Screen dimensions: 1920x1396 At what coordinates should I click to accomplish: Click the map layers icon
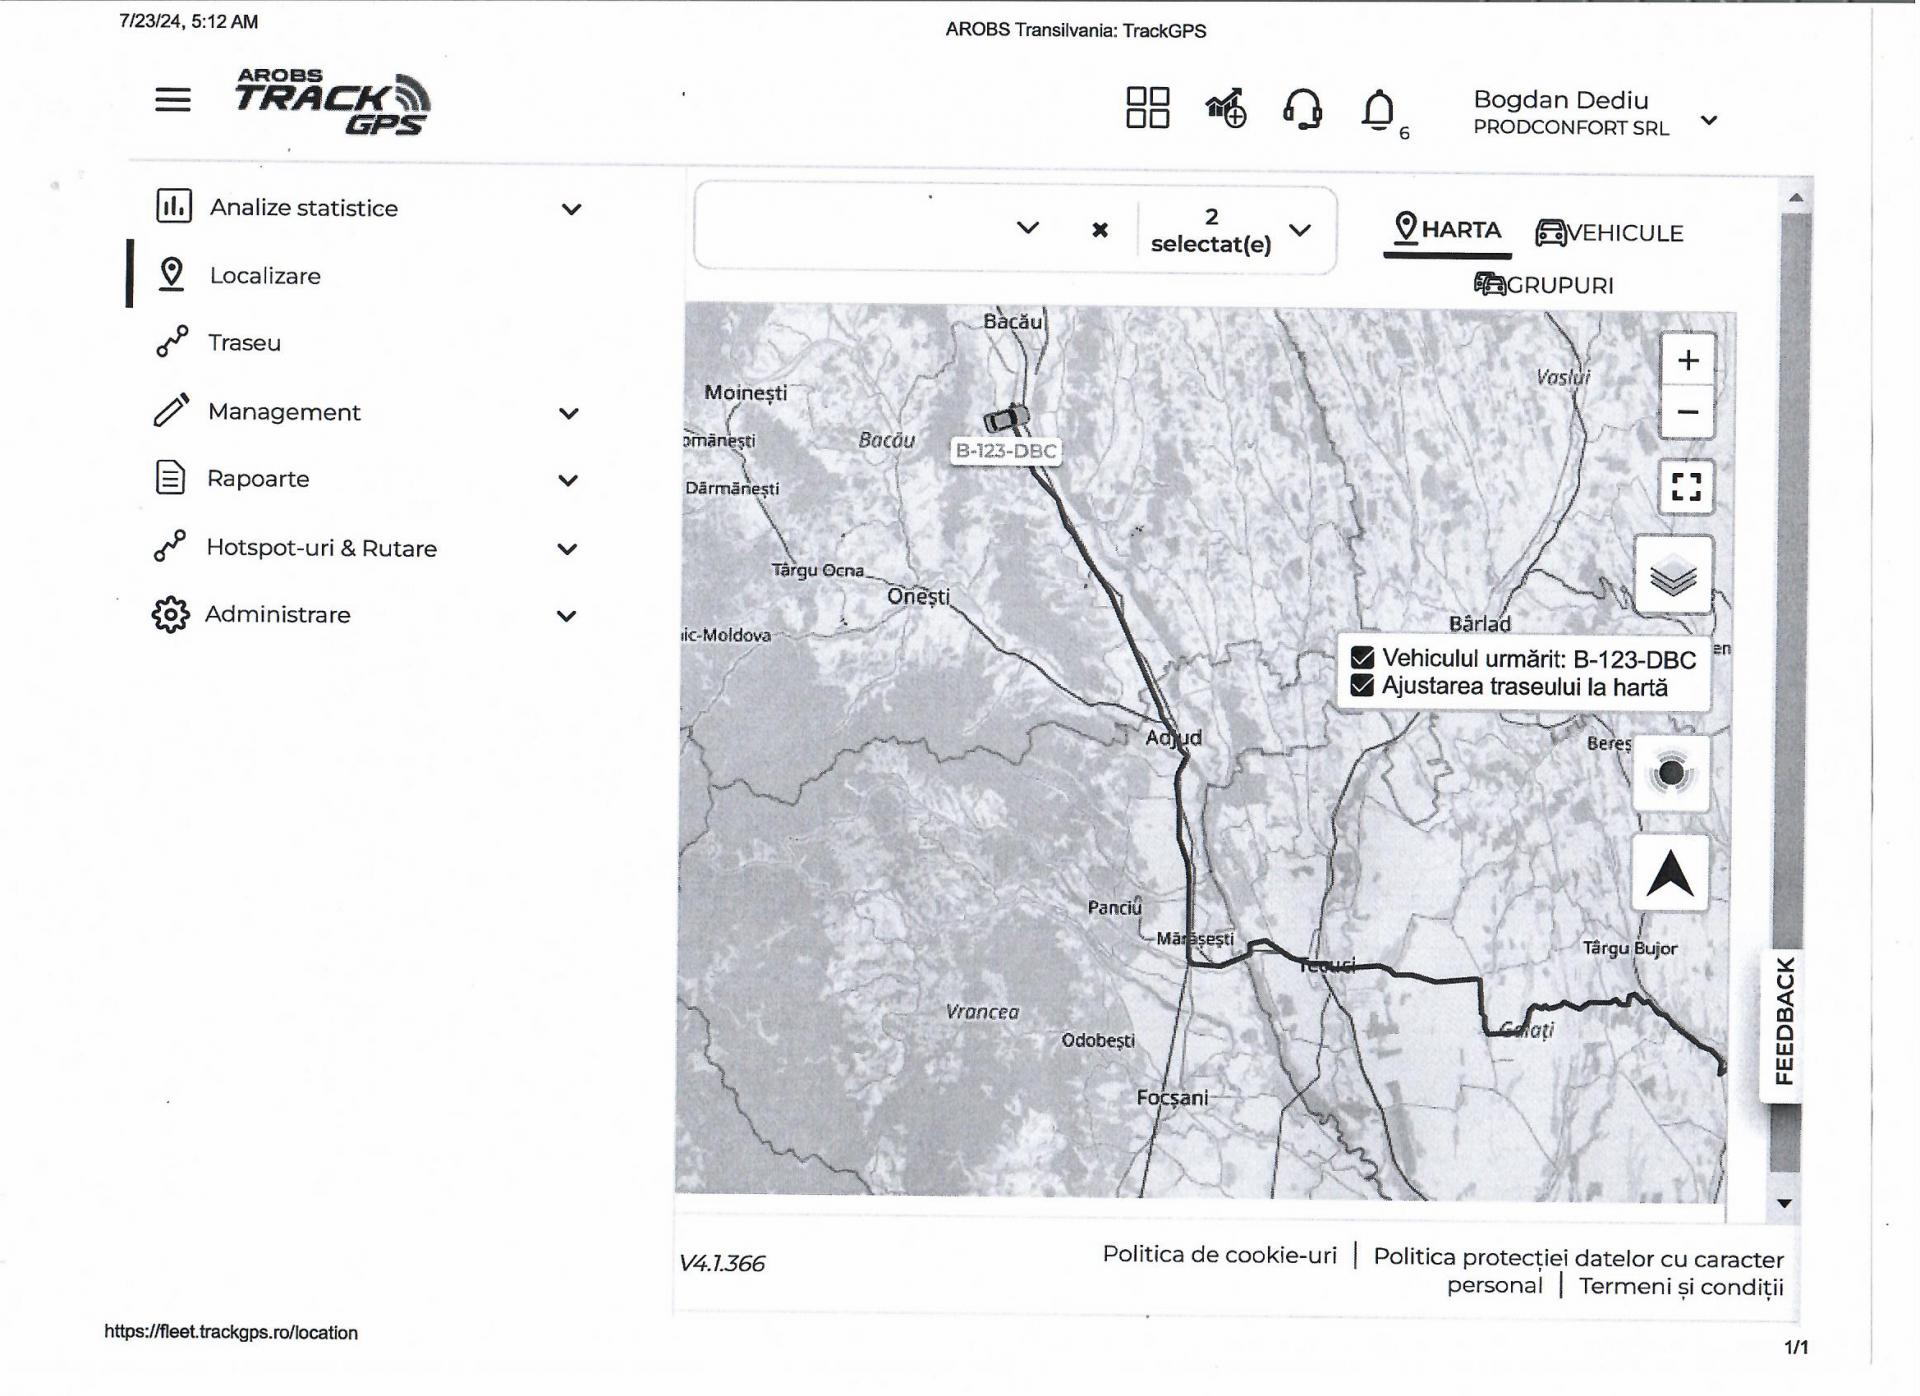(x=1673, y=577)
